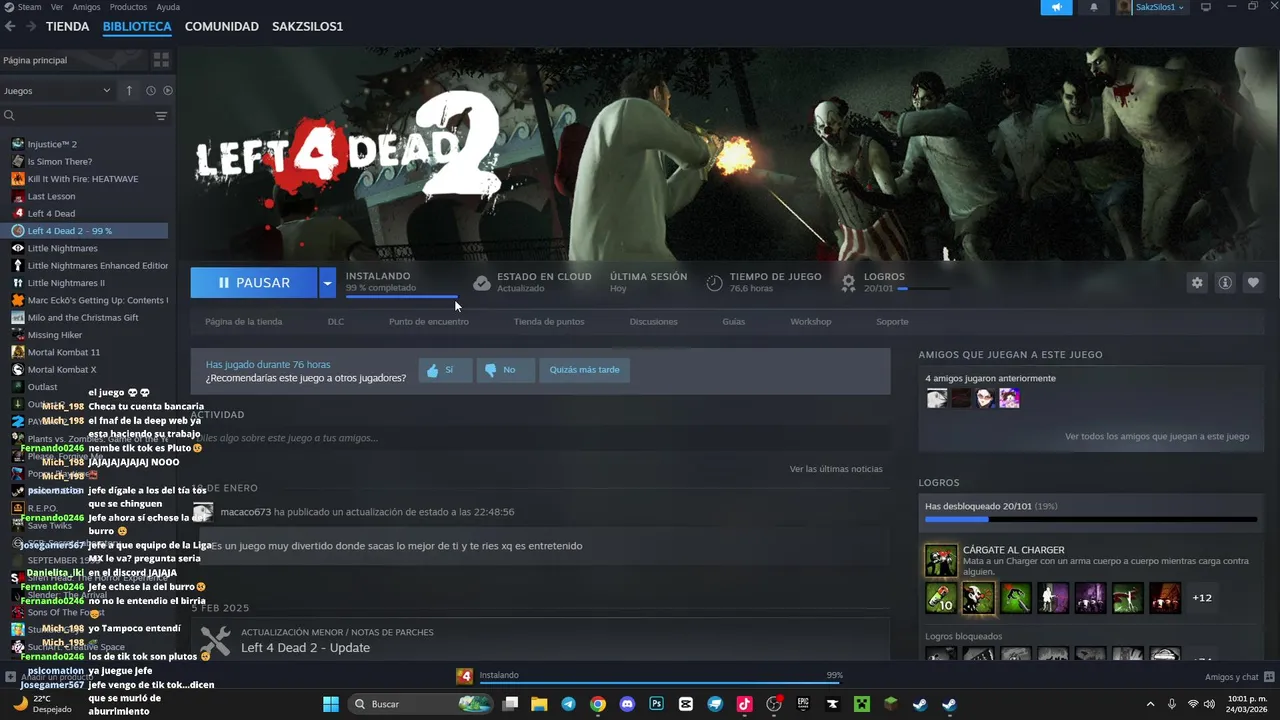
Task: Open the Ver menu
Action: coord(57,7)
